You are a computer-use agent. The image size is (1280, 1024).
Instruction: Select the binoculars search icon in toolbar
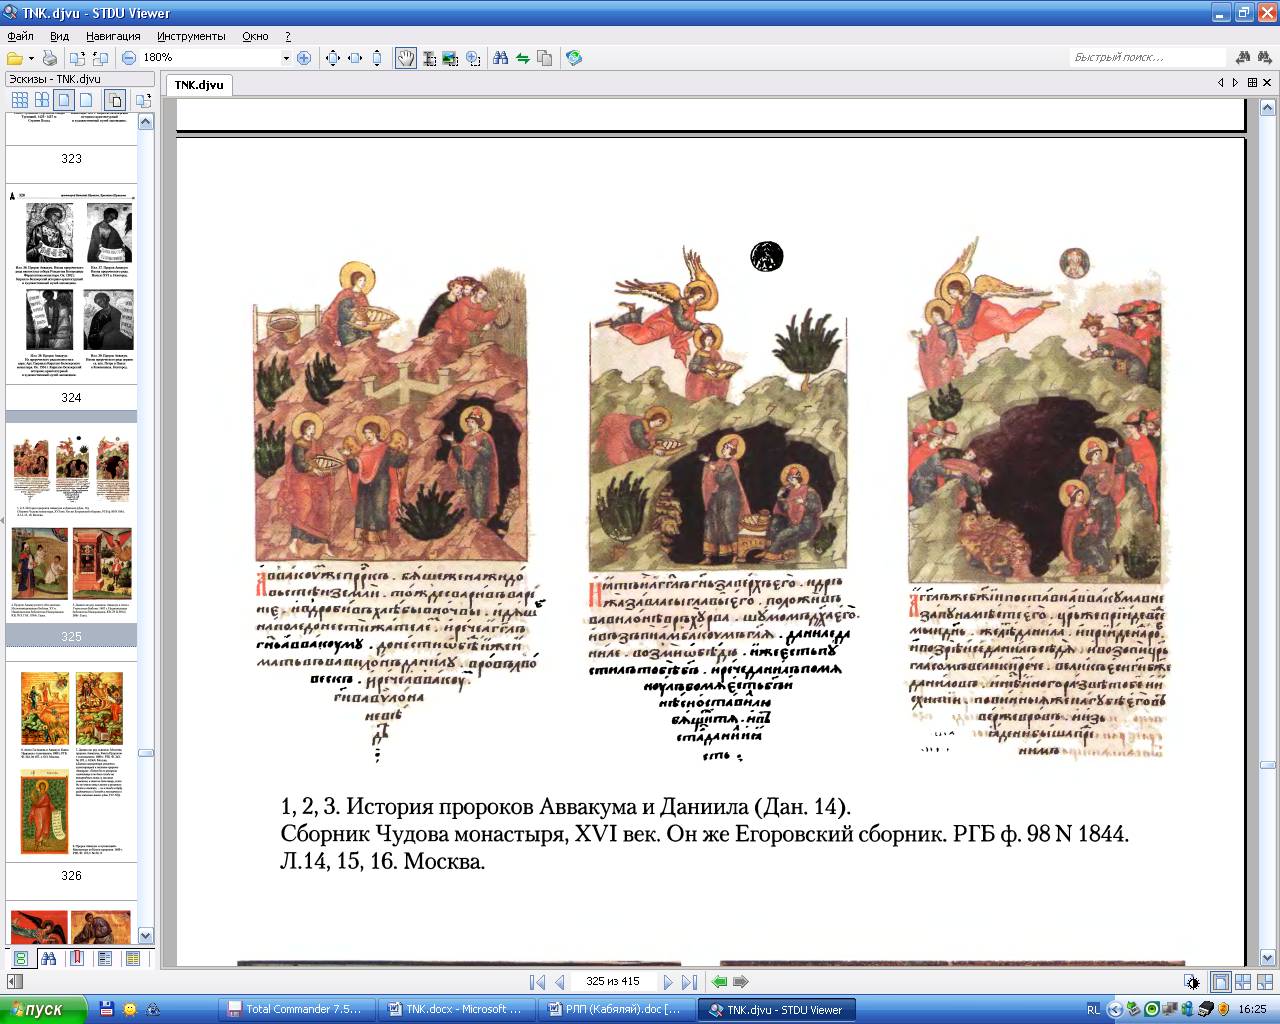pos(500,58)
